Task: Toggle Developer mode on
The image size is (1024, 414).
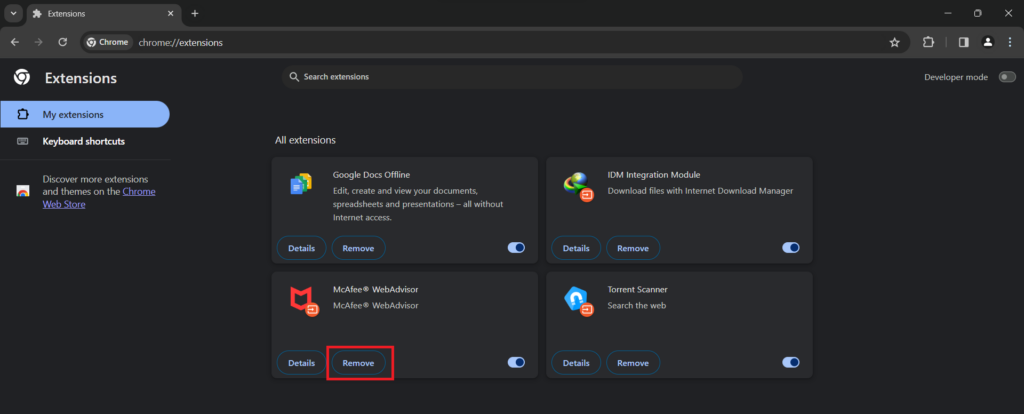Action: 1006,77
